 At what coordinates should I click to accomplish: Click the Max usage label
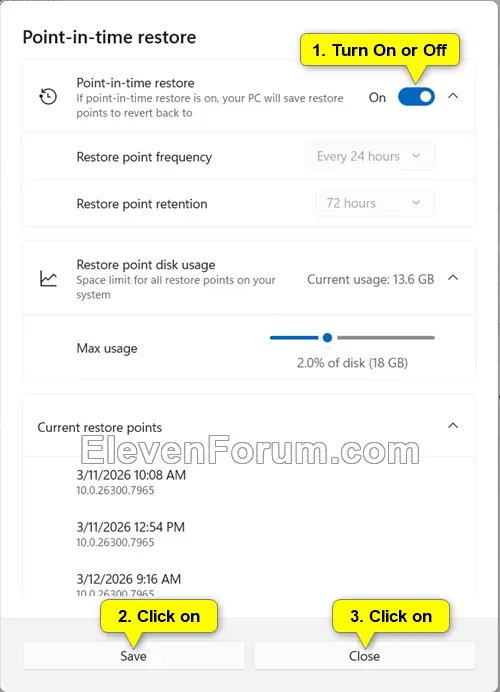coord(107,349)
